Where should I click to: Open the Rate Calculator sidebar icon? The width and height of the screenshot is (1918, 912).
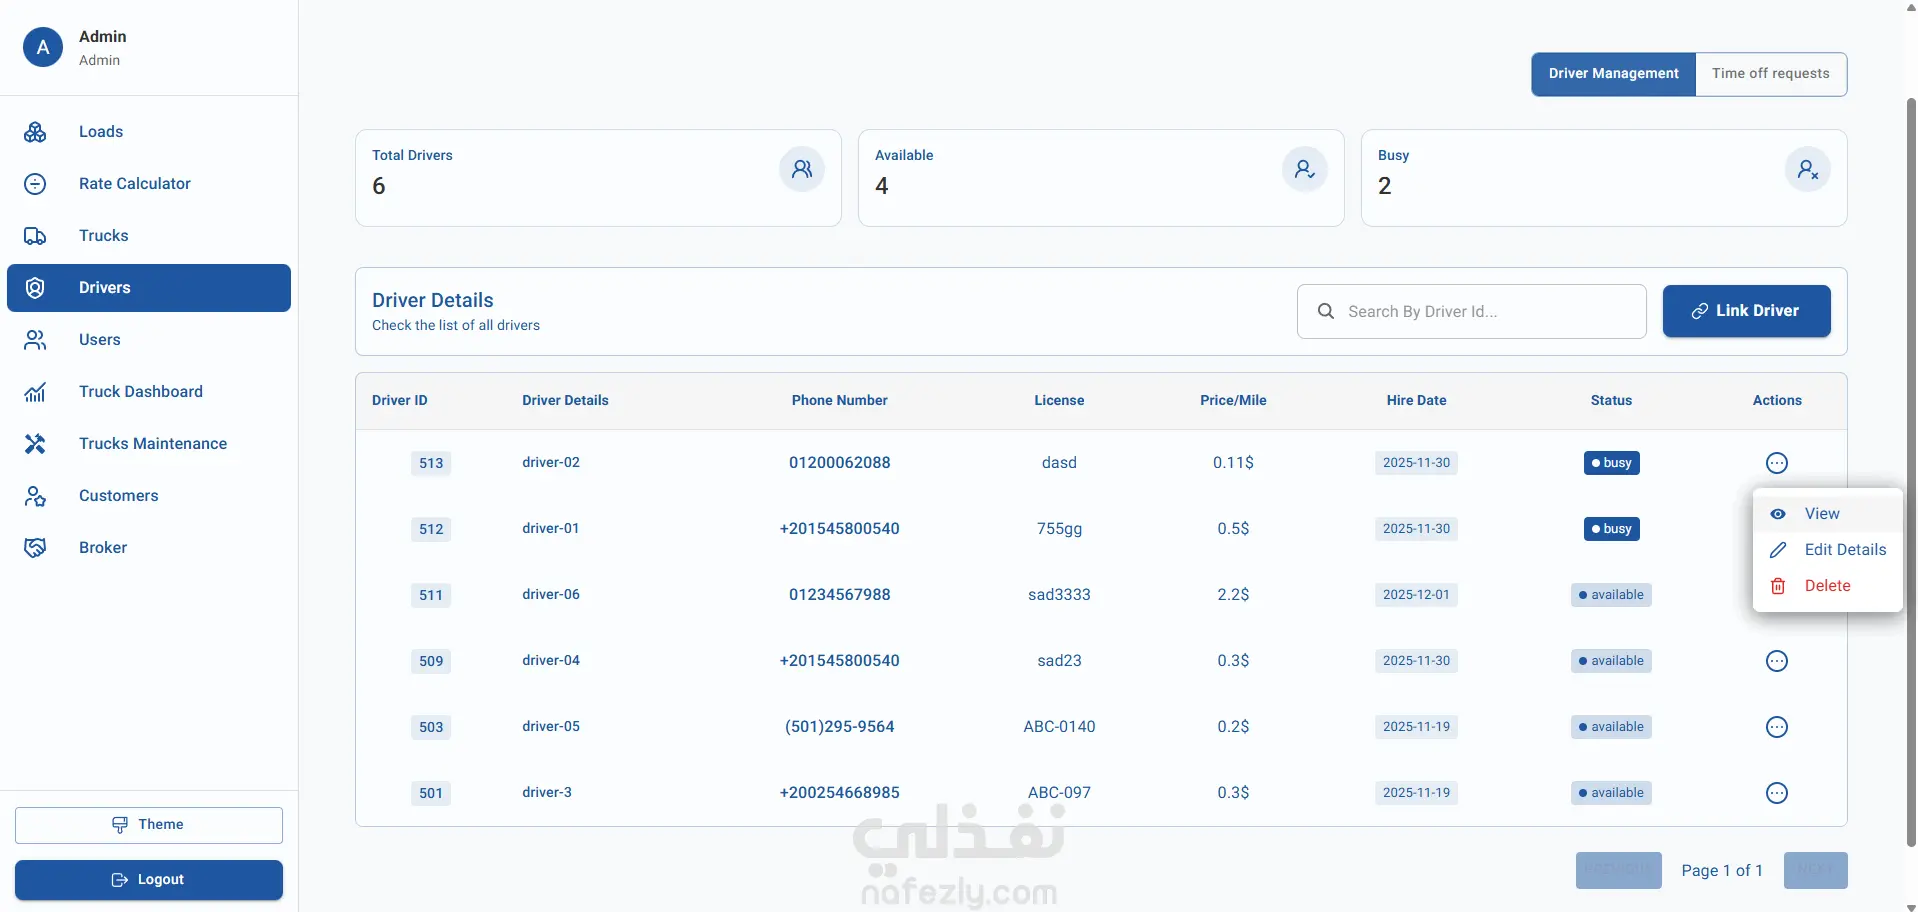point(35,184)
